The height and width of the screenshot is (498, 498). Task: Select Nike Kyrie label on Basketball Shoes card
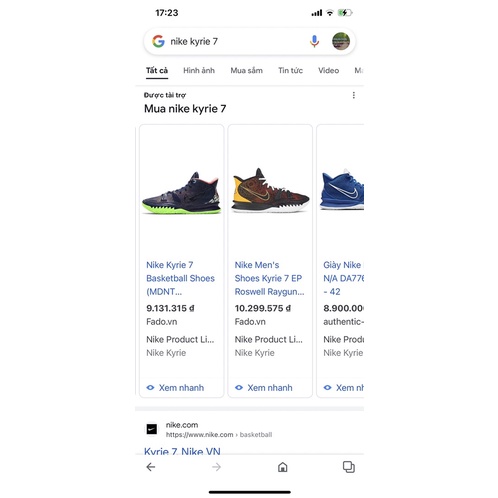166,353
